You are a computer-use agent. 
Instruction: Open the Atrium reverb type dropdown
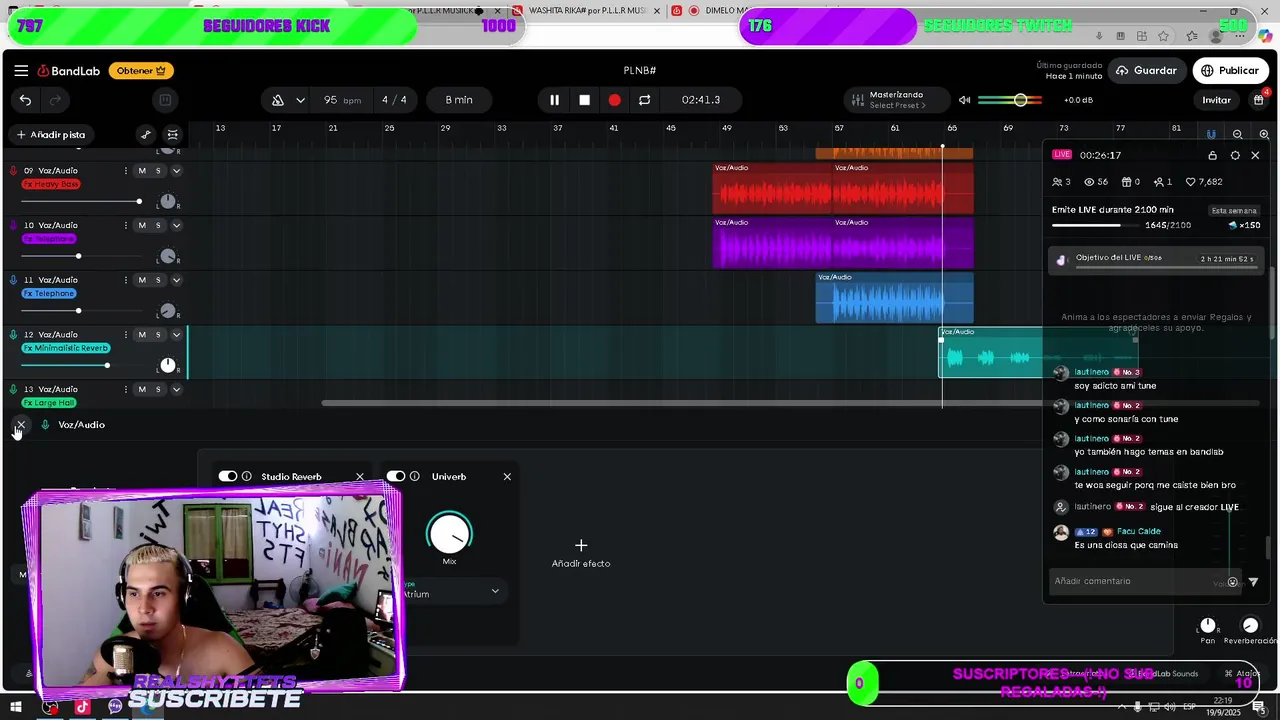coord(452,593)
